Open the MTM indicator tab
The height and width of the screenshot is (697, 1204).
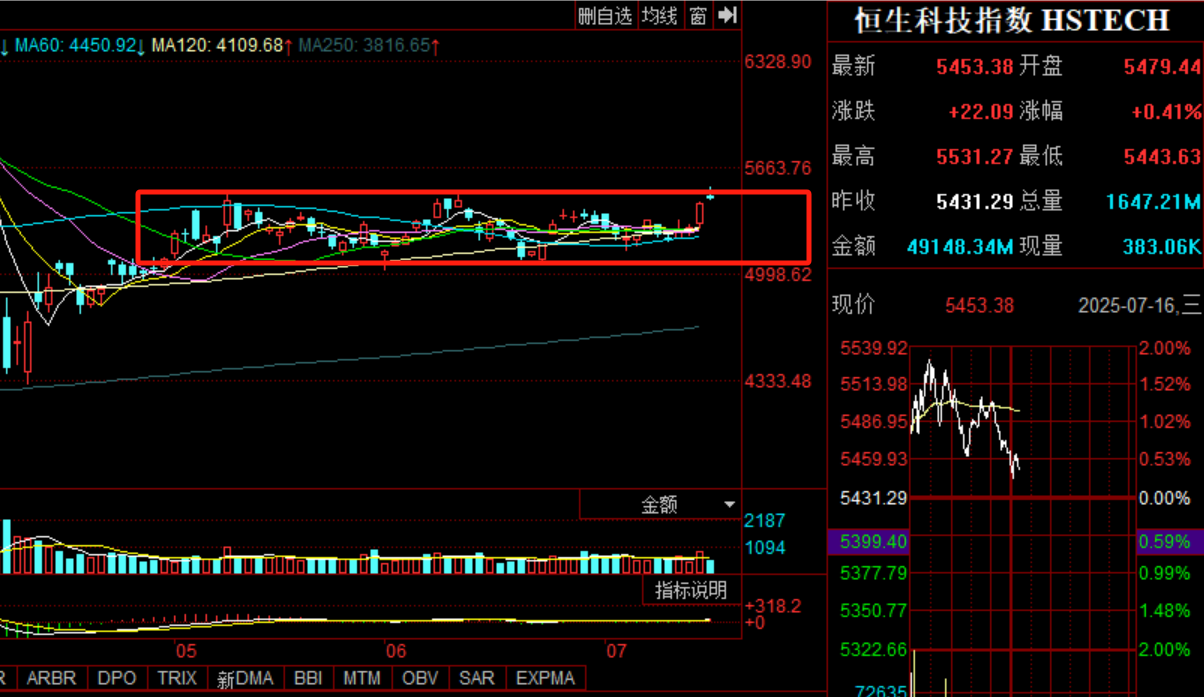pos(362,678)
